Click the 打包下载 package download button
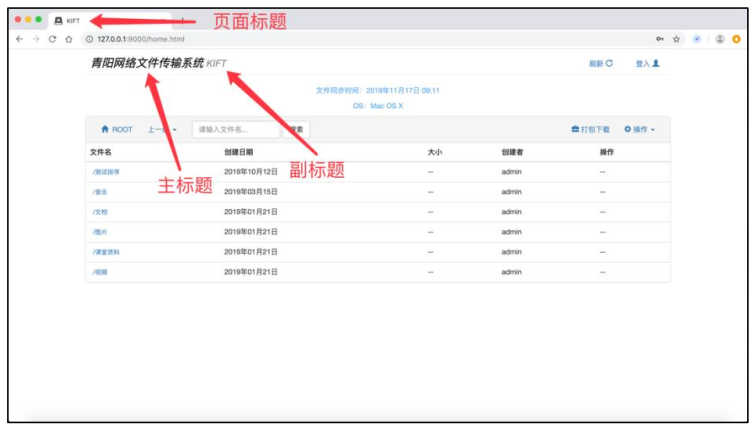The width and height of the screenshot is (756, 430). 590,130
